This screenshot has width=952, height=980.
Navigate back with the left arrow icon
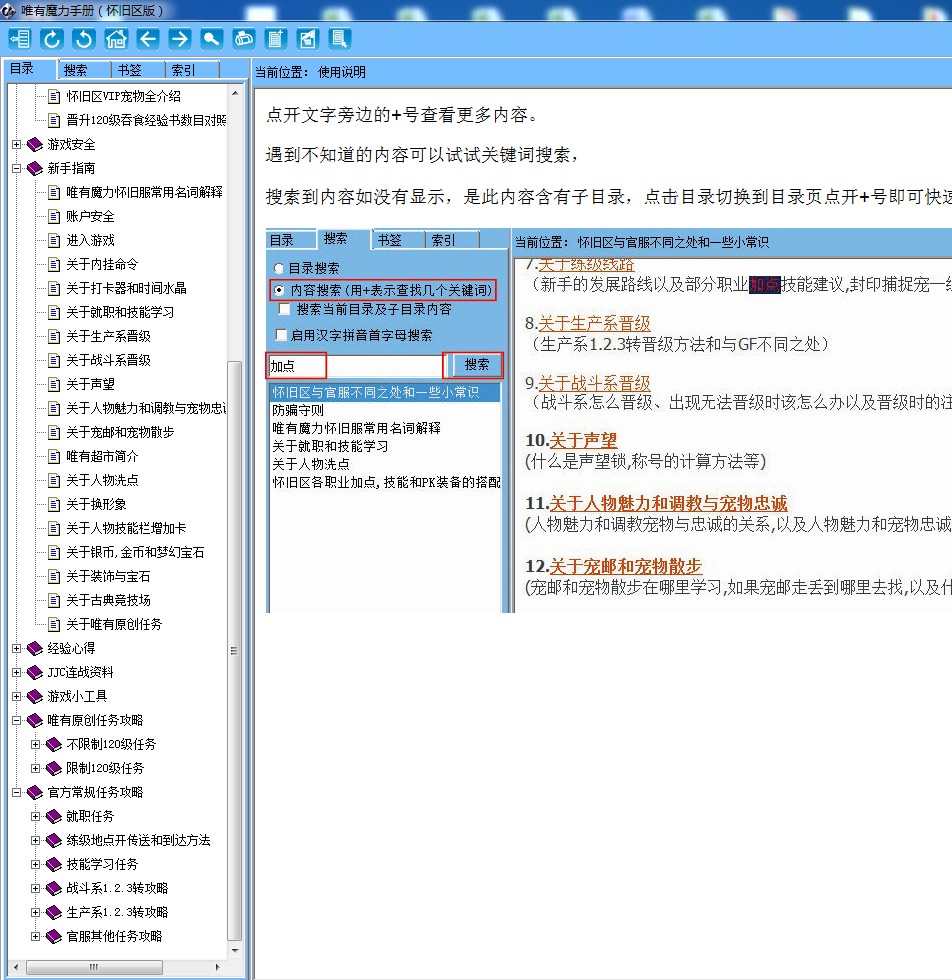coord(148,39)
